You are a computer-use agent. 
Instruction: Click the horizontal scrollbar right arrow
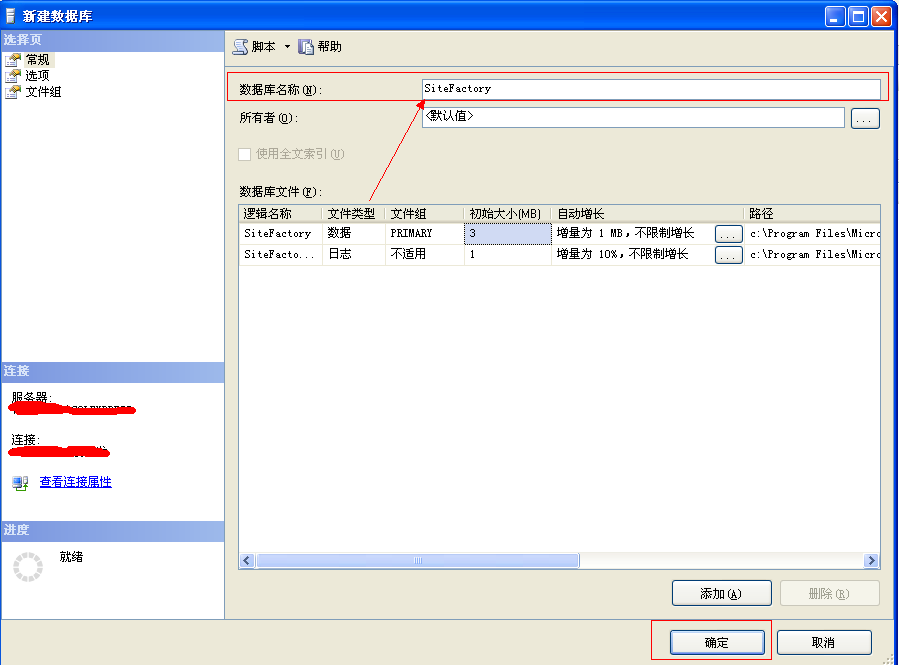(x=871, y=561)
